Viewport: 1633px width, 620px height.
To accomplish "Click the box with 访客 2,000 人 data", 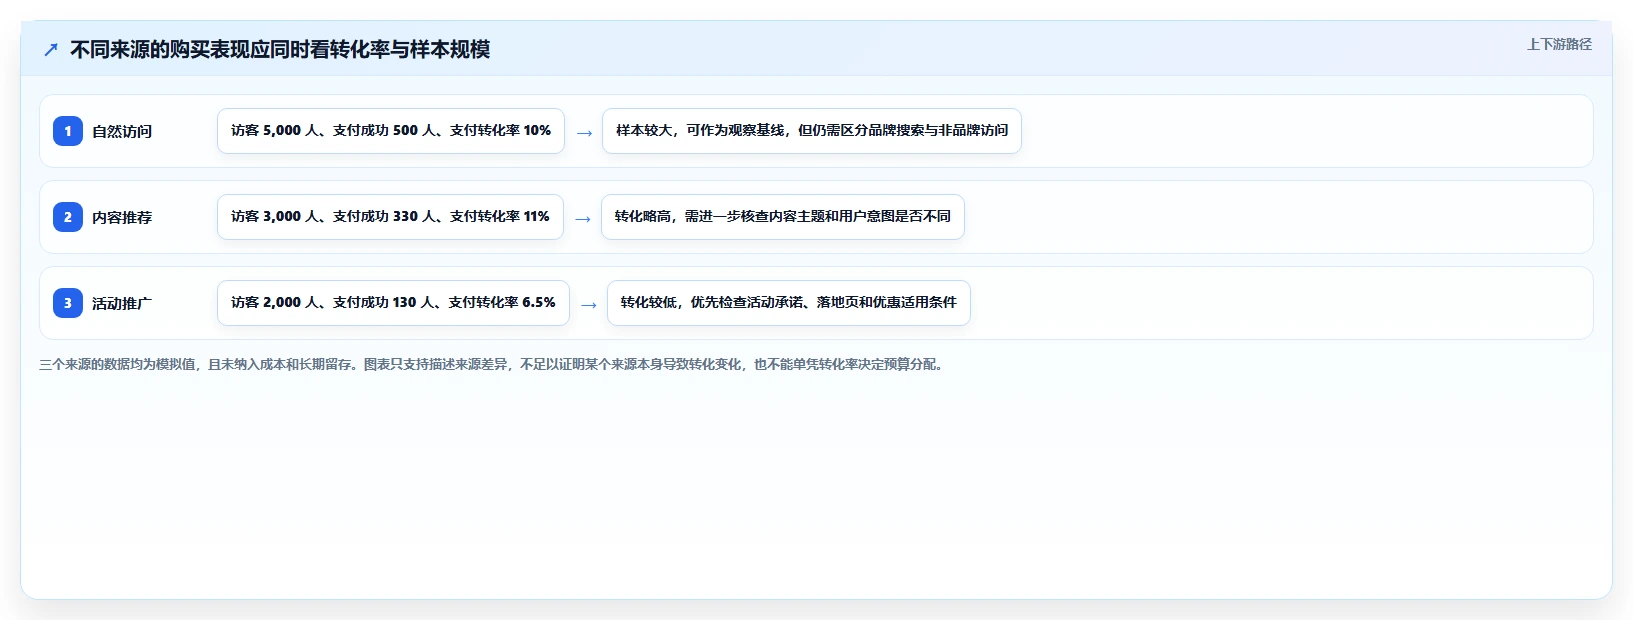I will point(393,303).
